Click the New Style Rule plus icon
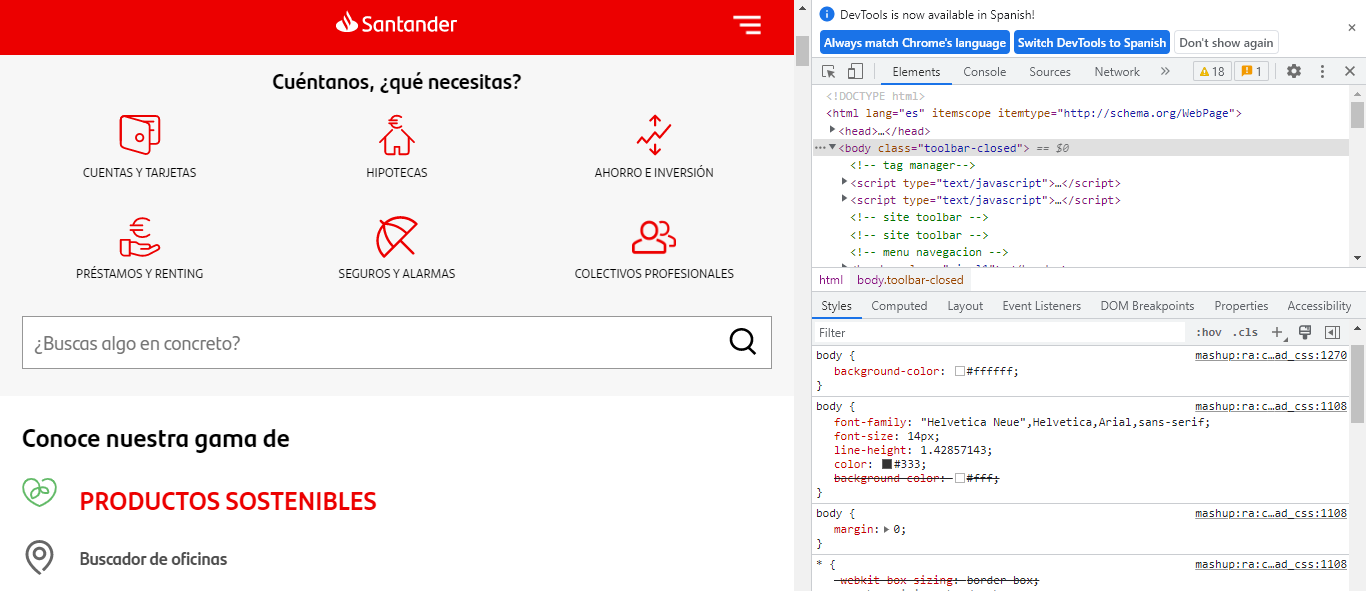Screen dimensions: 1366x591 (x=1277, y=332)
